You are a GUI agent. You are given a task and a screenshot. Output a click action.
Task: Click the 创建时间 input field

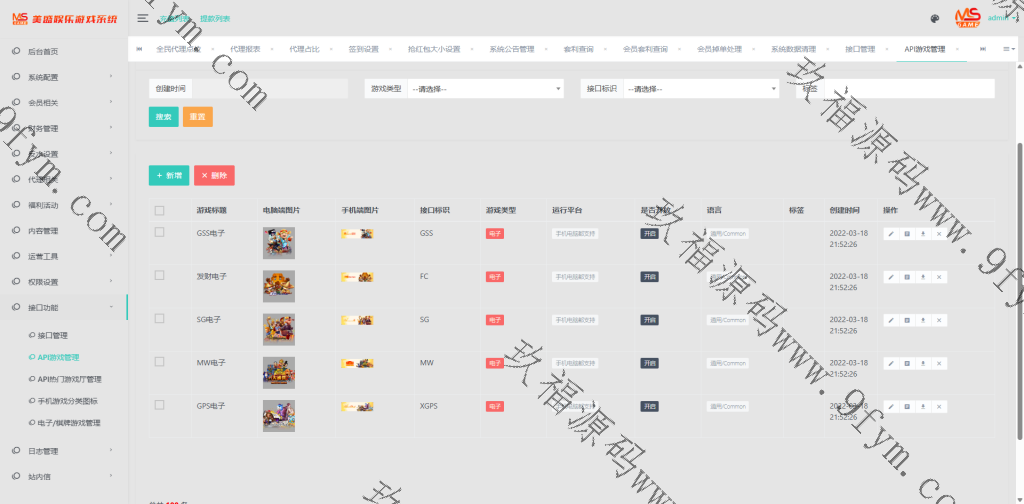[x=267, y=89]
